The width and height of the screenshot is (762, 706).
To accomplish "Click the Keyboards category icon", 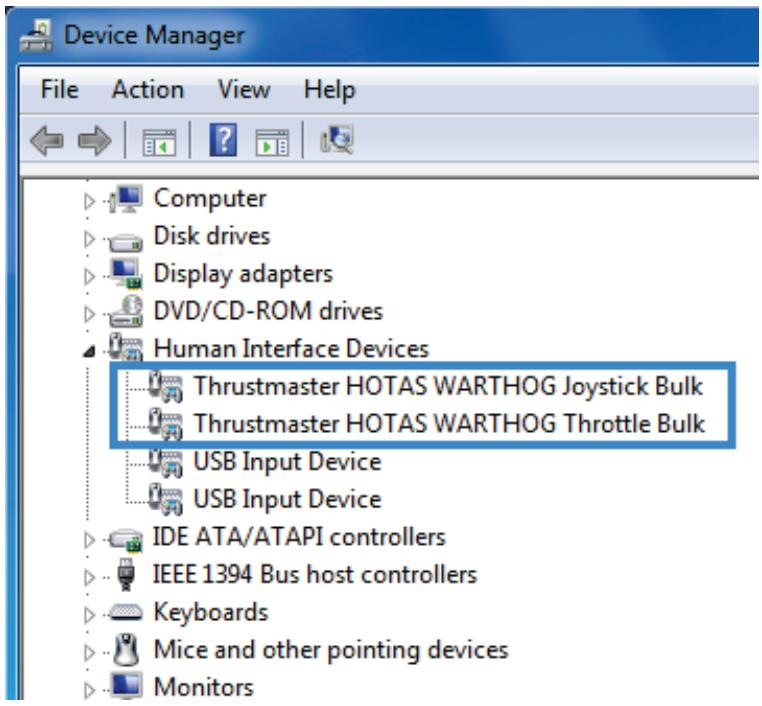I will [x=126, y=612].
